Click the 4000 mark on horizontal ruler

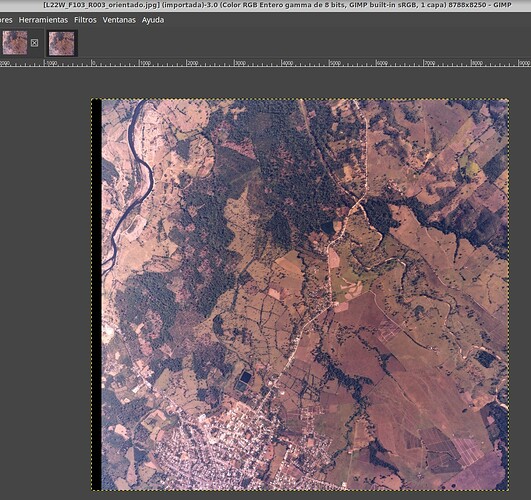(287, 63)
